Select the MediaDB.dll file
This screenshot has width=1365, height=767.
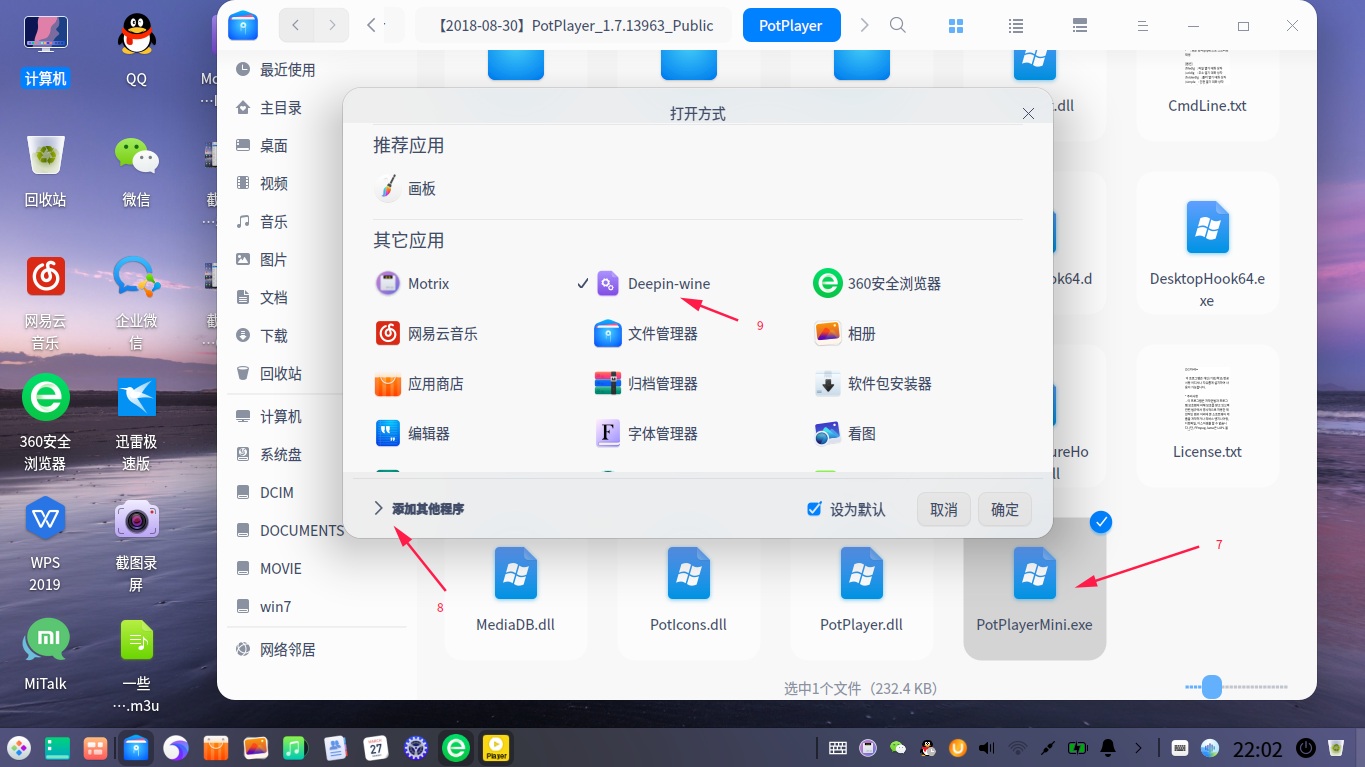tap(516, 588)
